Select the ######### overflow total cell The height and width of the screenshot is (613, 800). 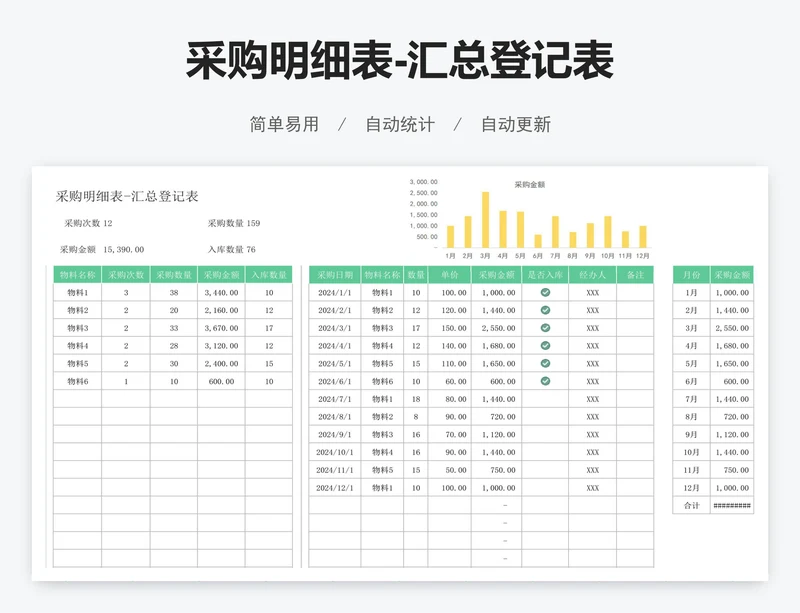732,505
